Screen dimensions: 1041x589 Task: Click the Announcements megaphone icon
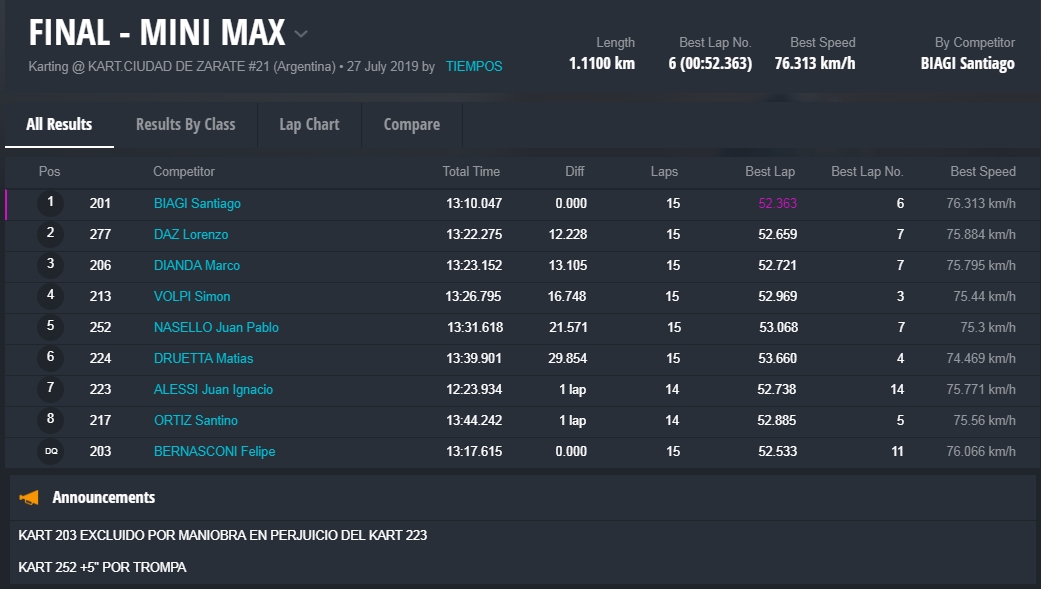click(x=30, y=497)
